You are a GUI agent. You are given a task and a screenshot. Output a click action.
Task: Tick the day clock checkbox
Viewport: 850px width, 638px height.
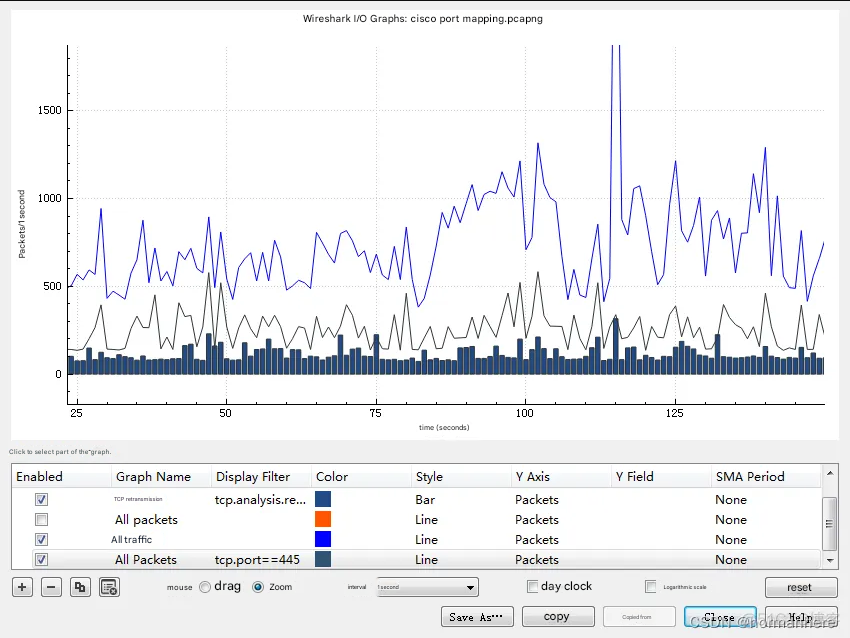533,587
